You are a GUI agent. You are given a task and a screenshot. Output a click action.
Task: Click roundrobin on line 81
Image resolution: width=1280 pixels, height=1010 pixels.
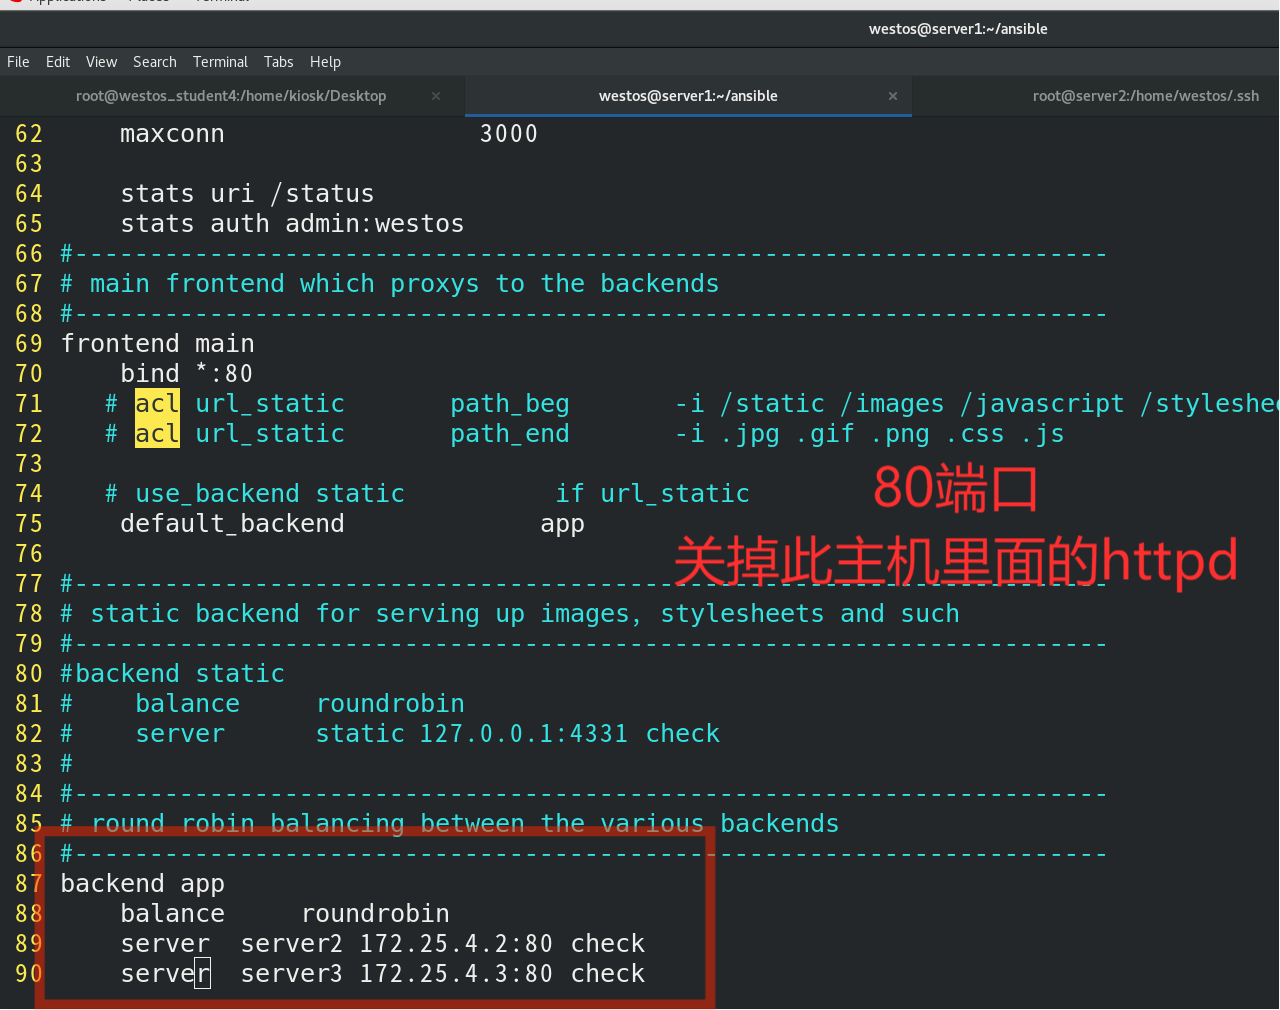click(390, 704)
